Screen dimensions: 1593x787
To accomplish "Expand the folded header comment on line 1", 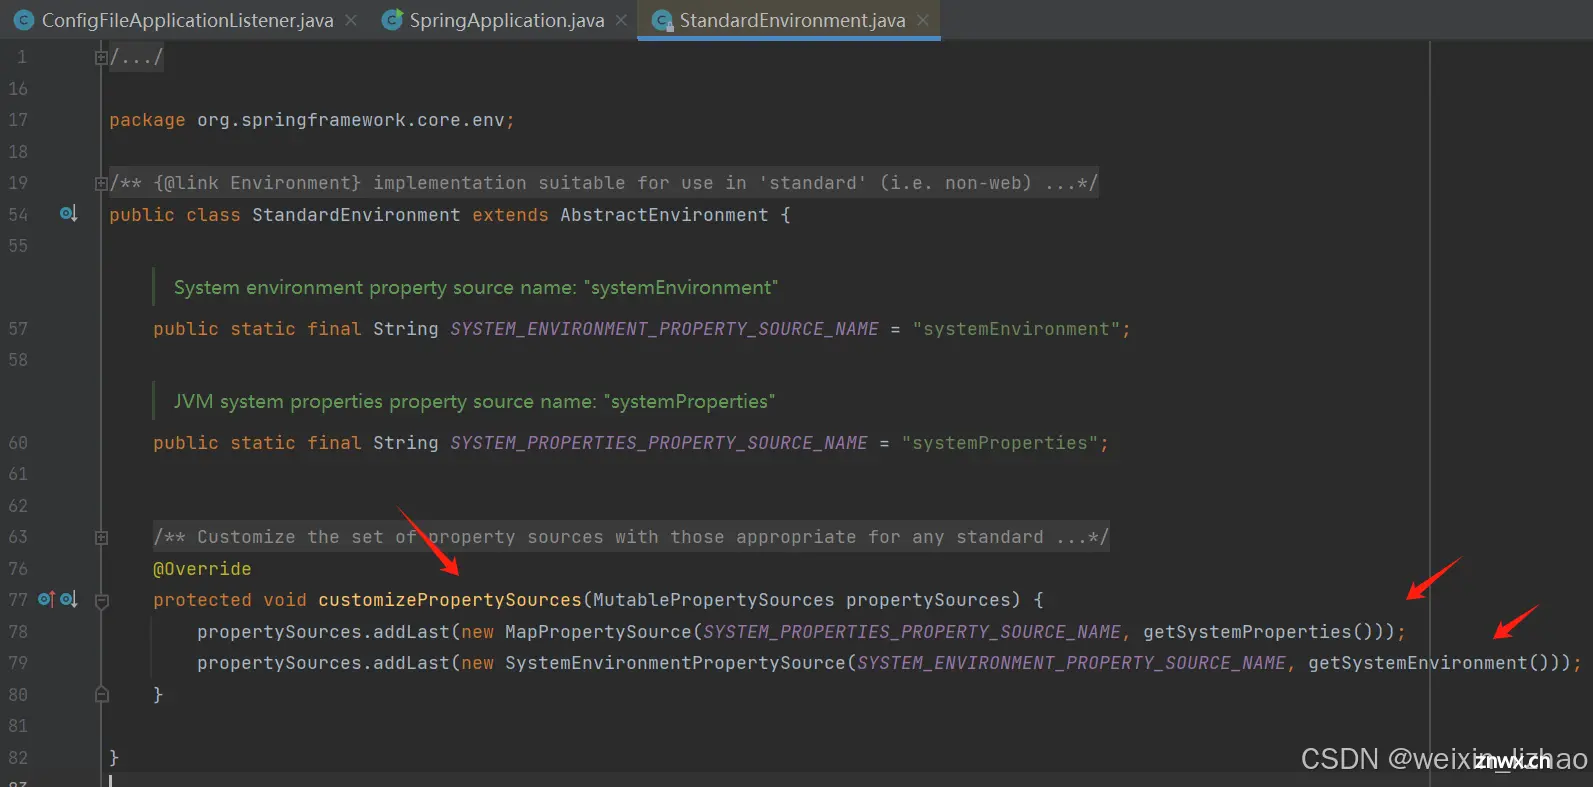I will tap(101, 58).
